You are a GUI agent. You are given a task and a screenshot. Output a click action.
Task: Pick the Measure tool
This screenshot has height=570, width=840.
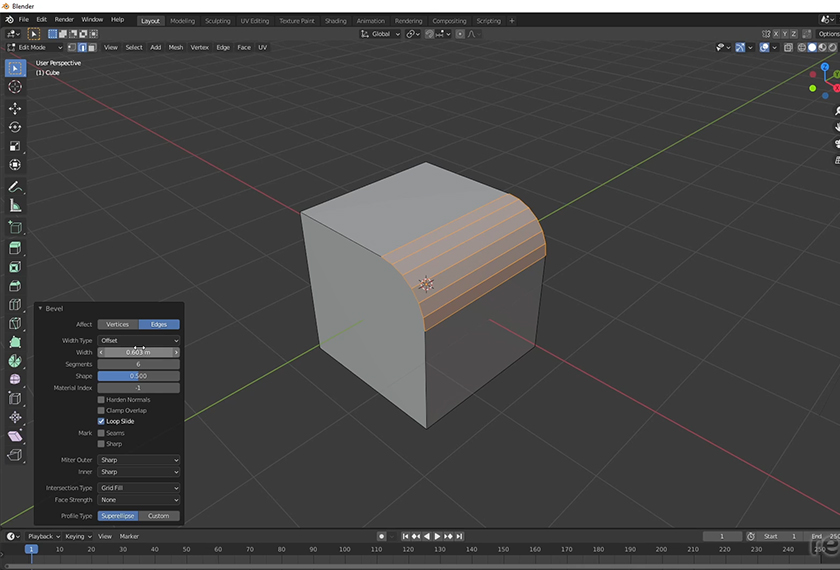(x=15, y=205)
